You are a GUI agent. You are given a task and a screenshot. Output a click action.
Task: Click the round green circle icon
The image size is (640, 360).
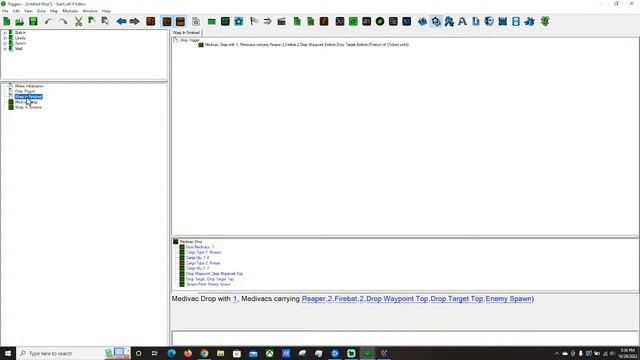(x=380, y=21)
